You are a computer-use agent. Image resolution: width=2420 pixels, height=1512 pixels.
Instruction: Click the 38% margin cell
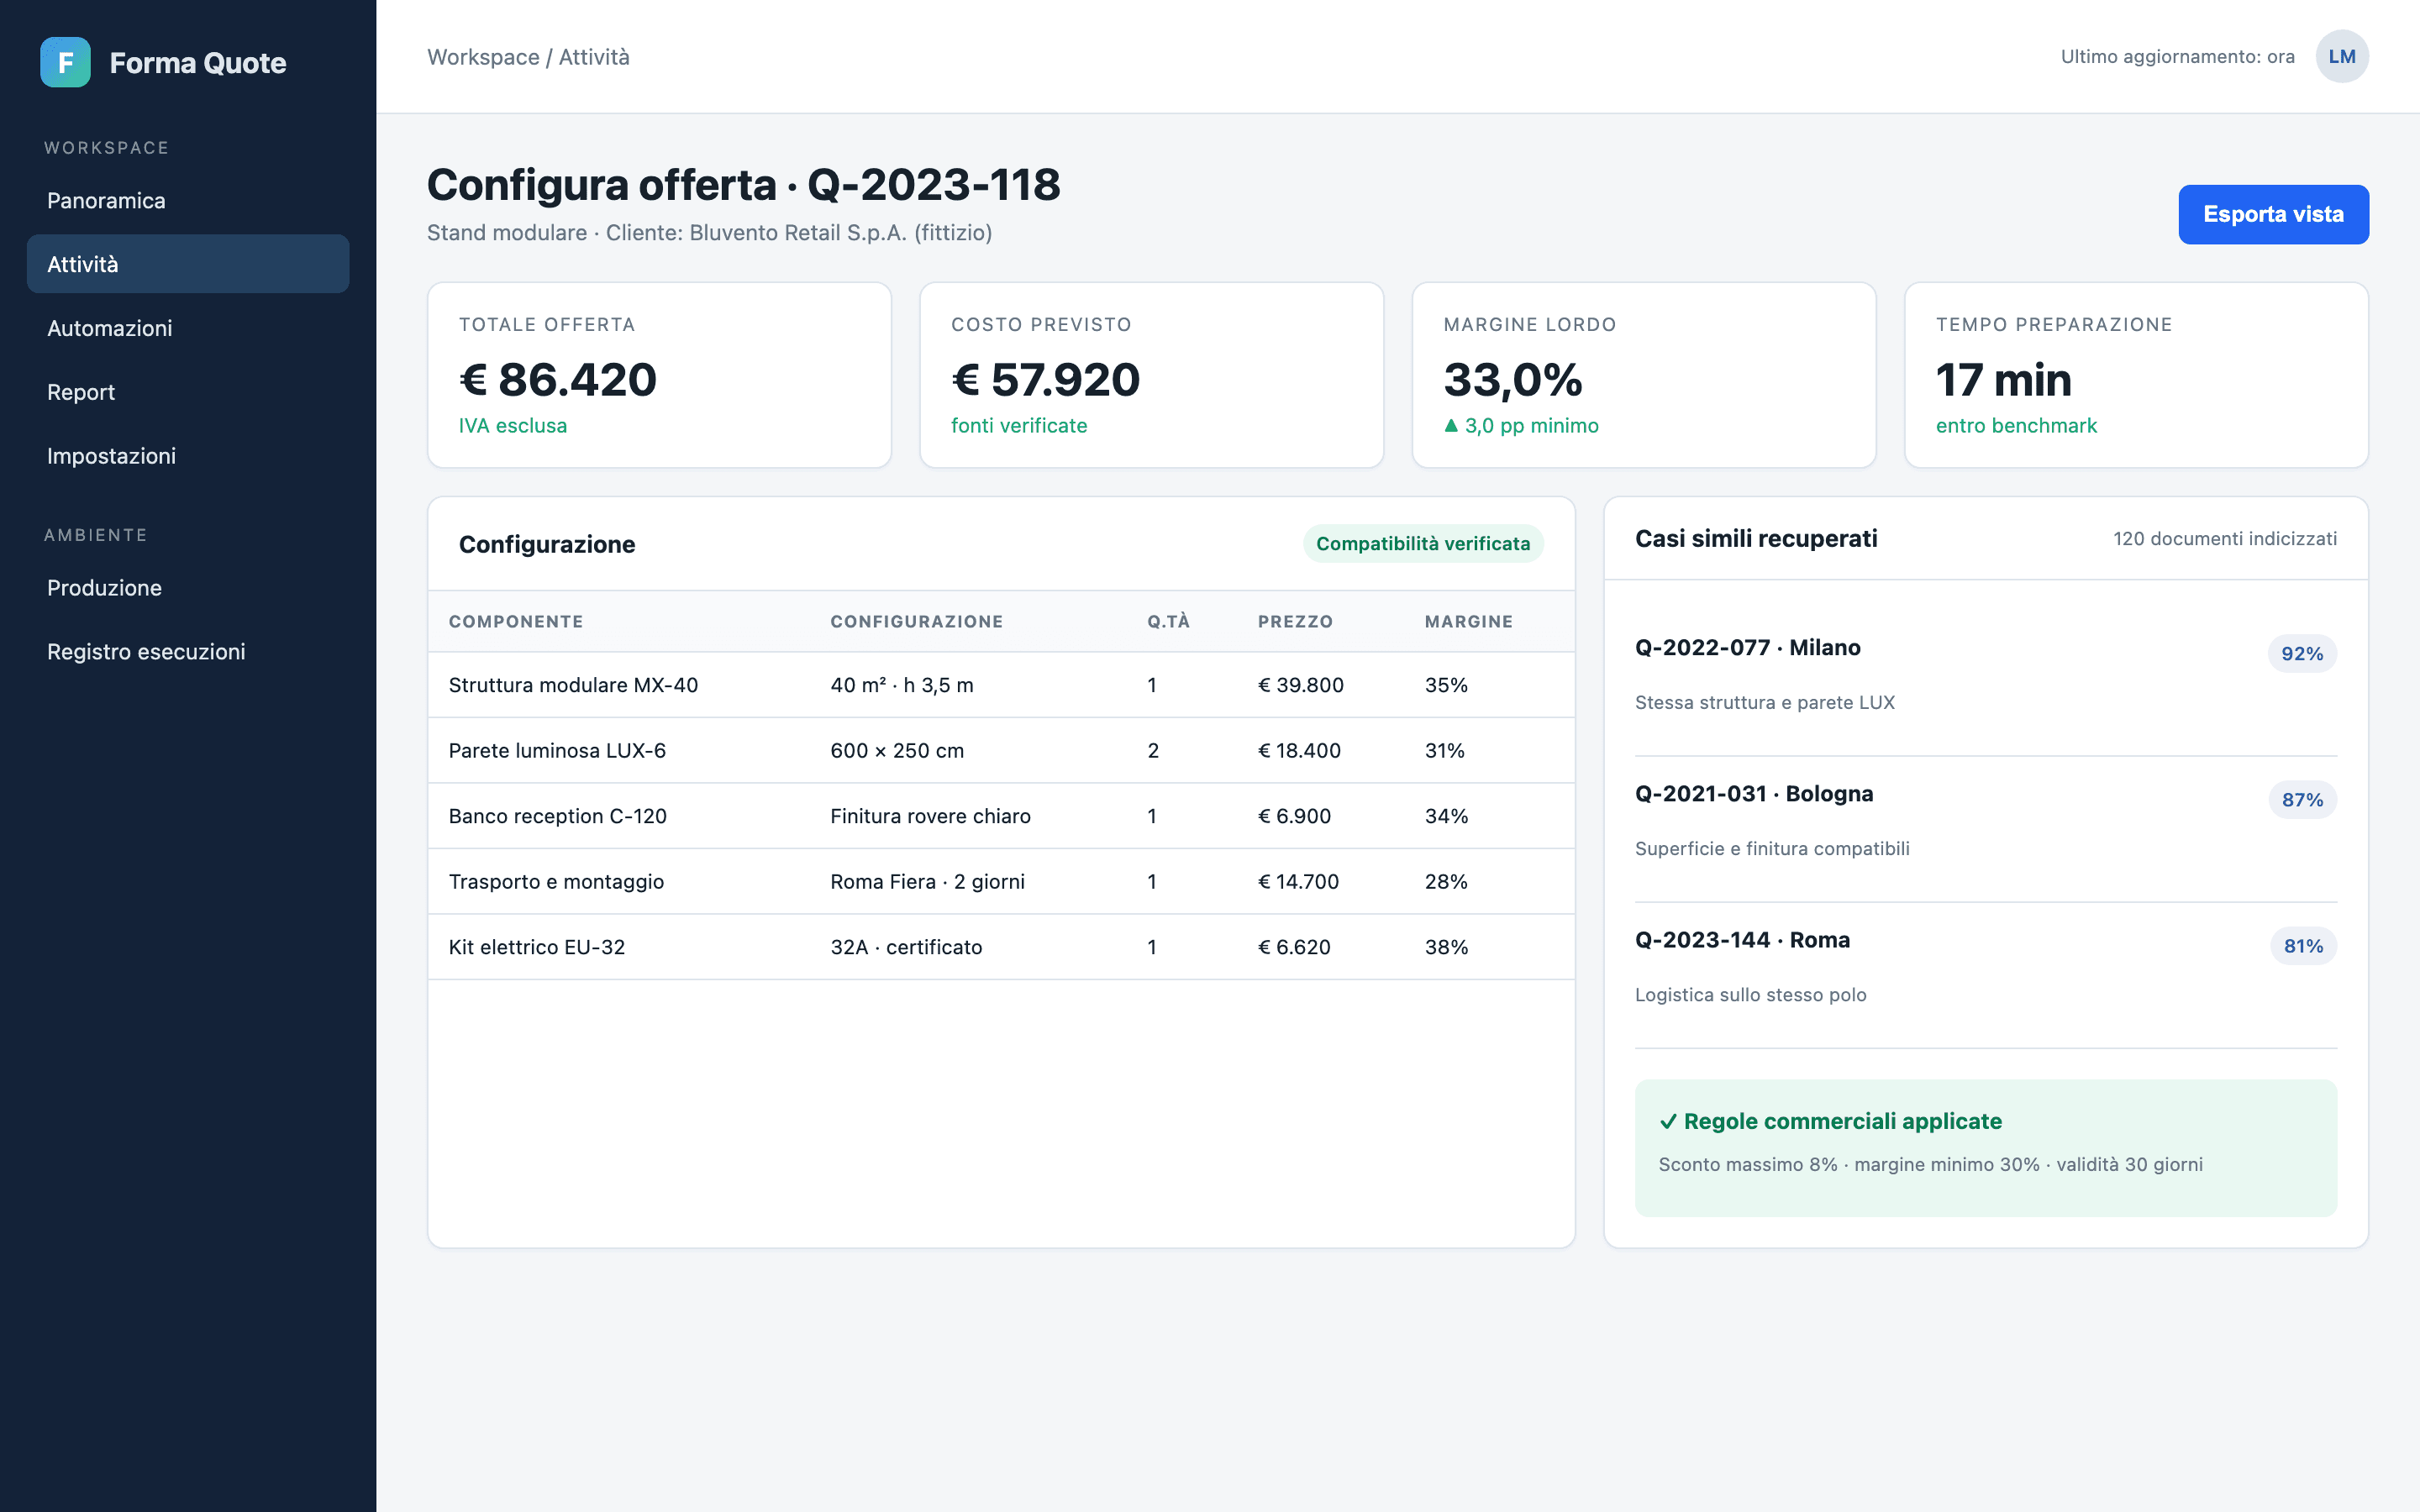coord(1446,947)
